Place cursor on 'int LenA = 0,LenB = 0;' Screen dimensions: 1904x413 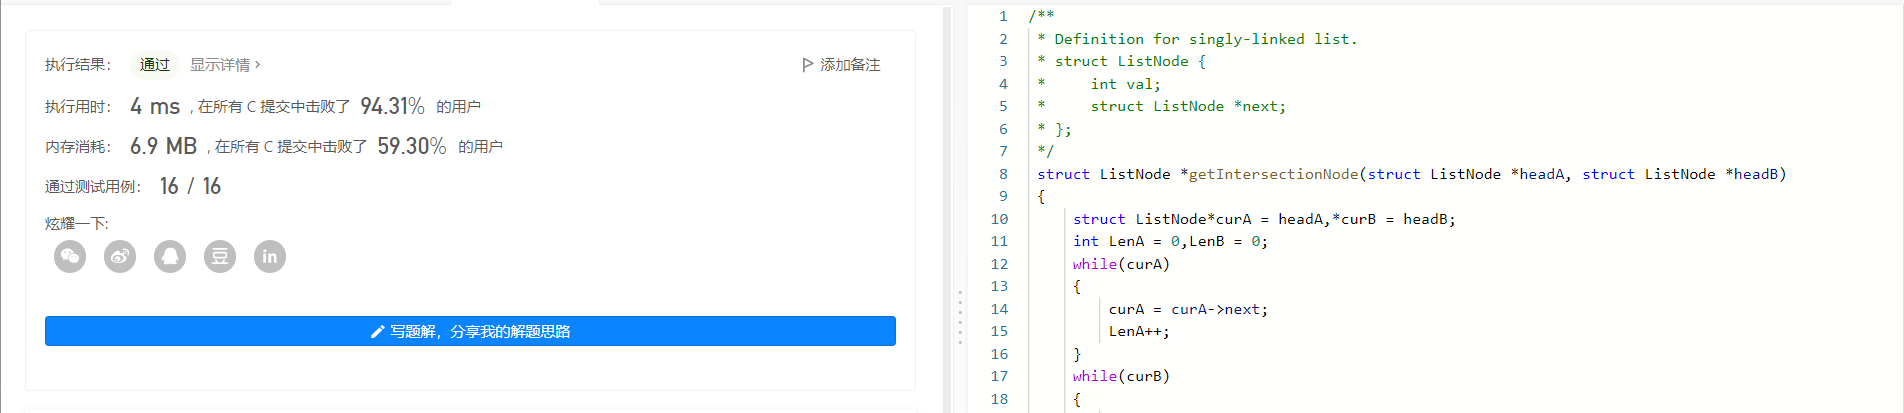coord(1170,241)
